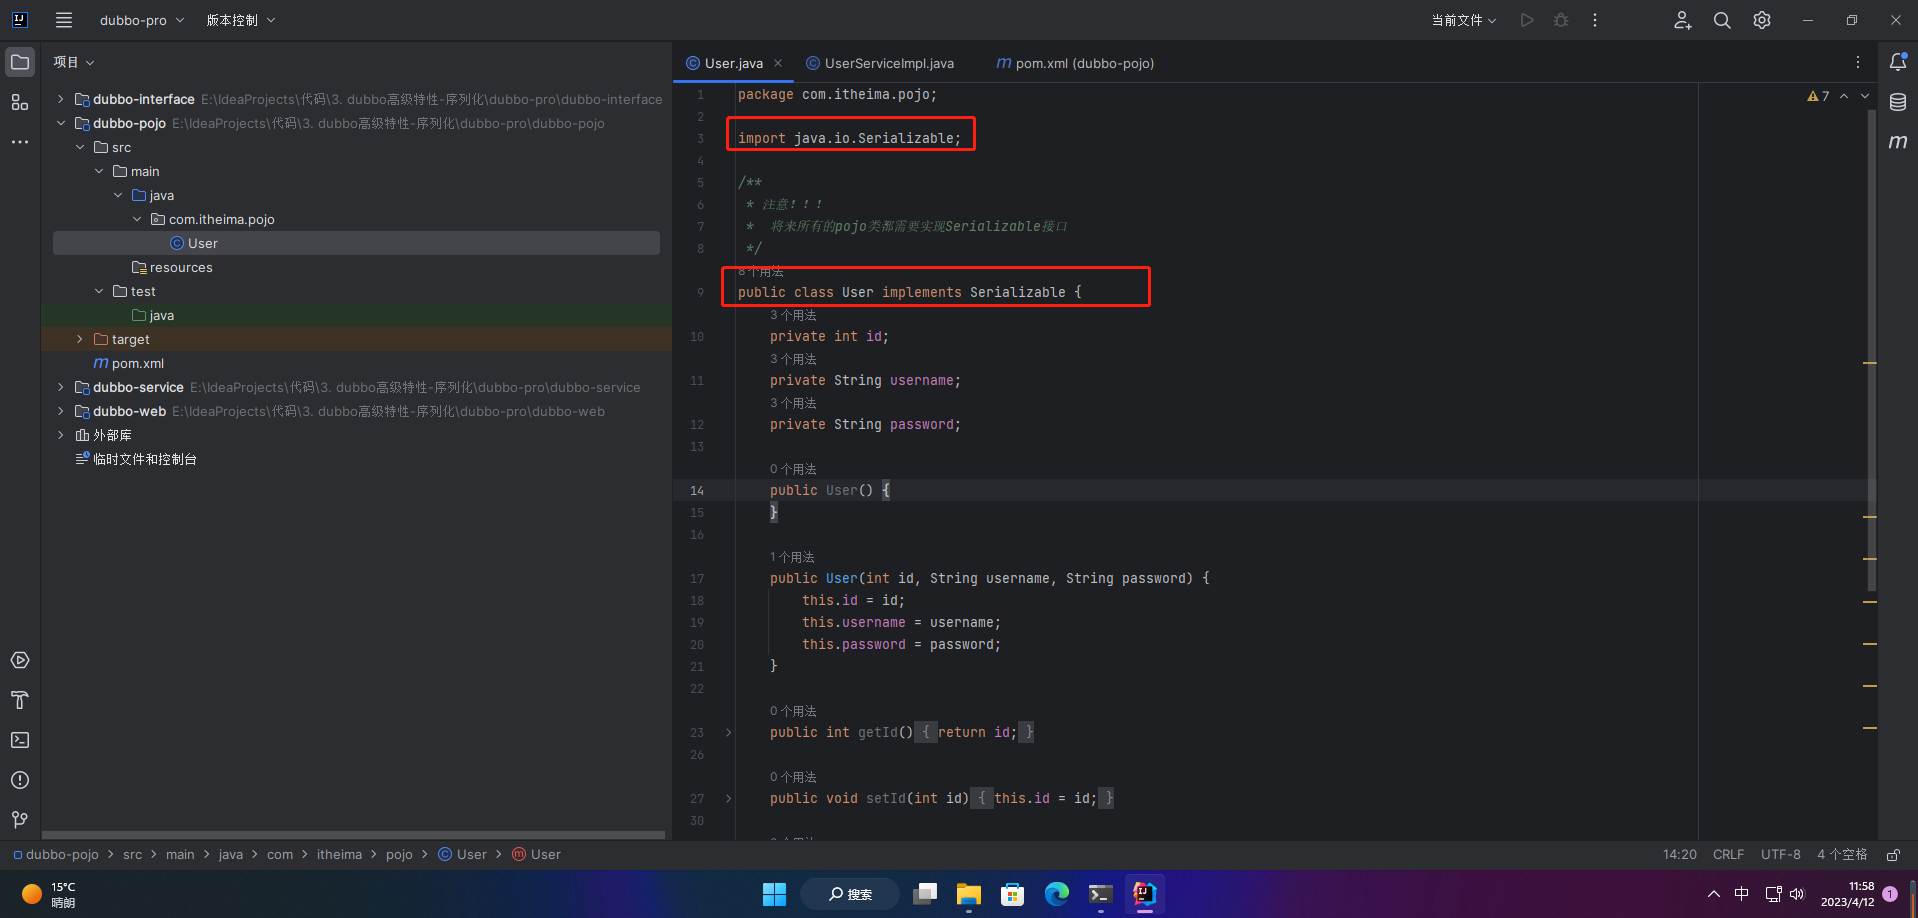Click dubbo-pojo breadcrumb in navigation bar
The width and height of the screenshot is (1918, 918).
point(56,855)
